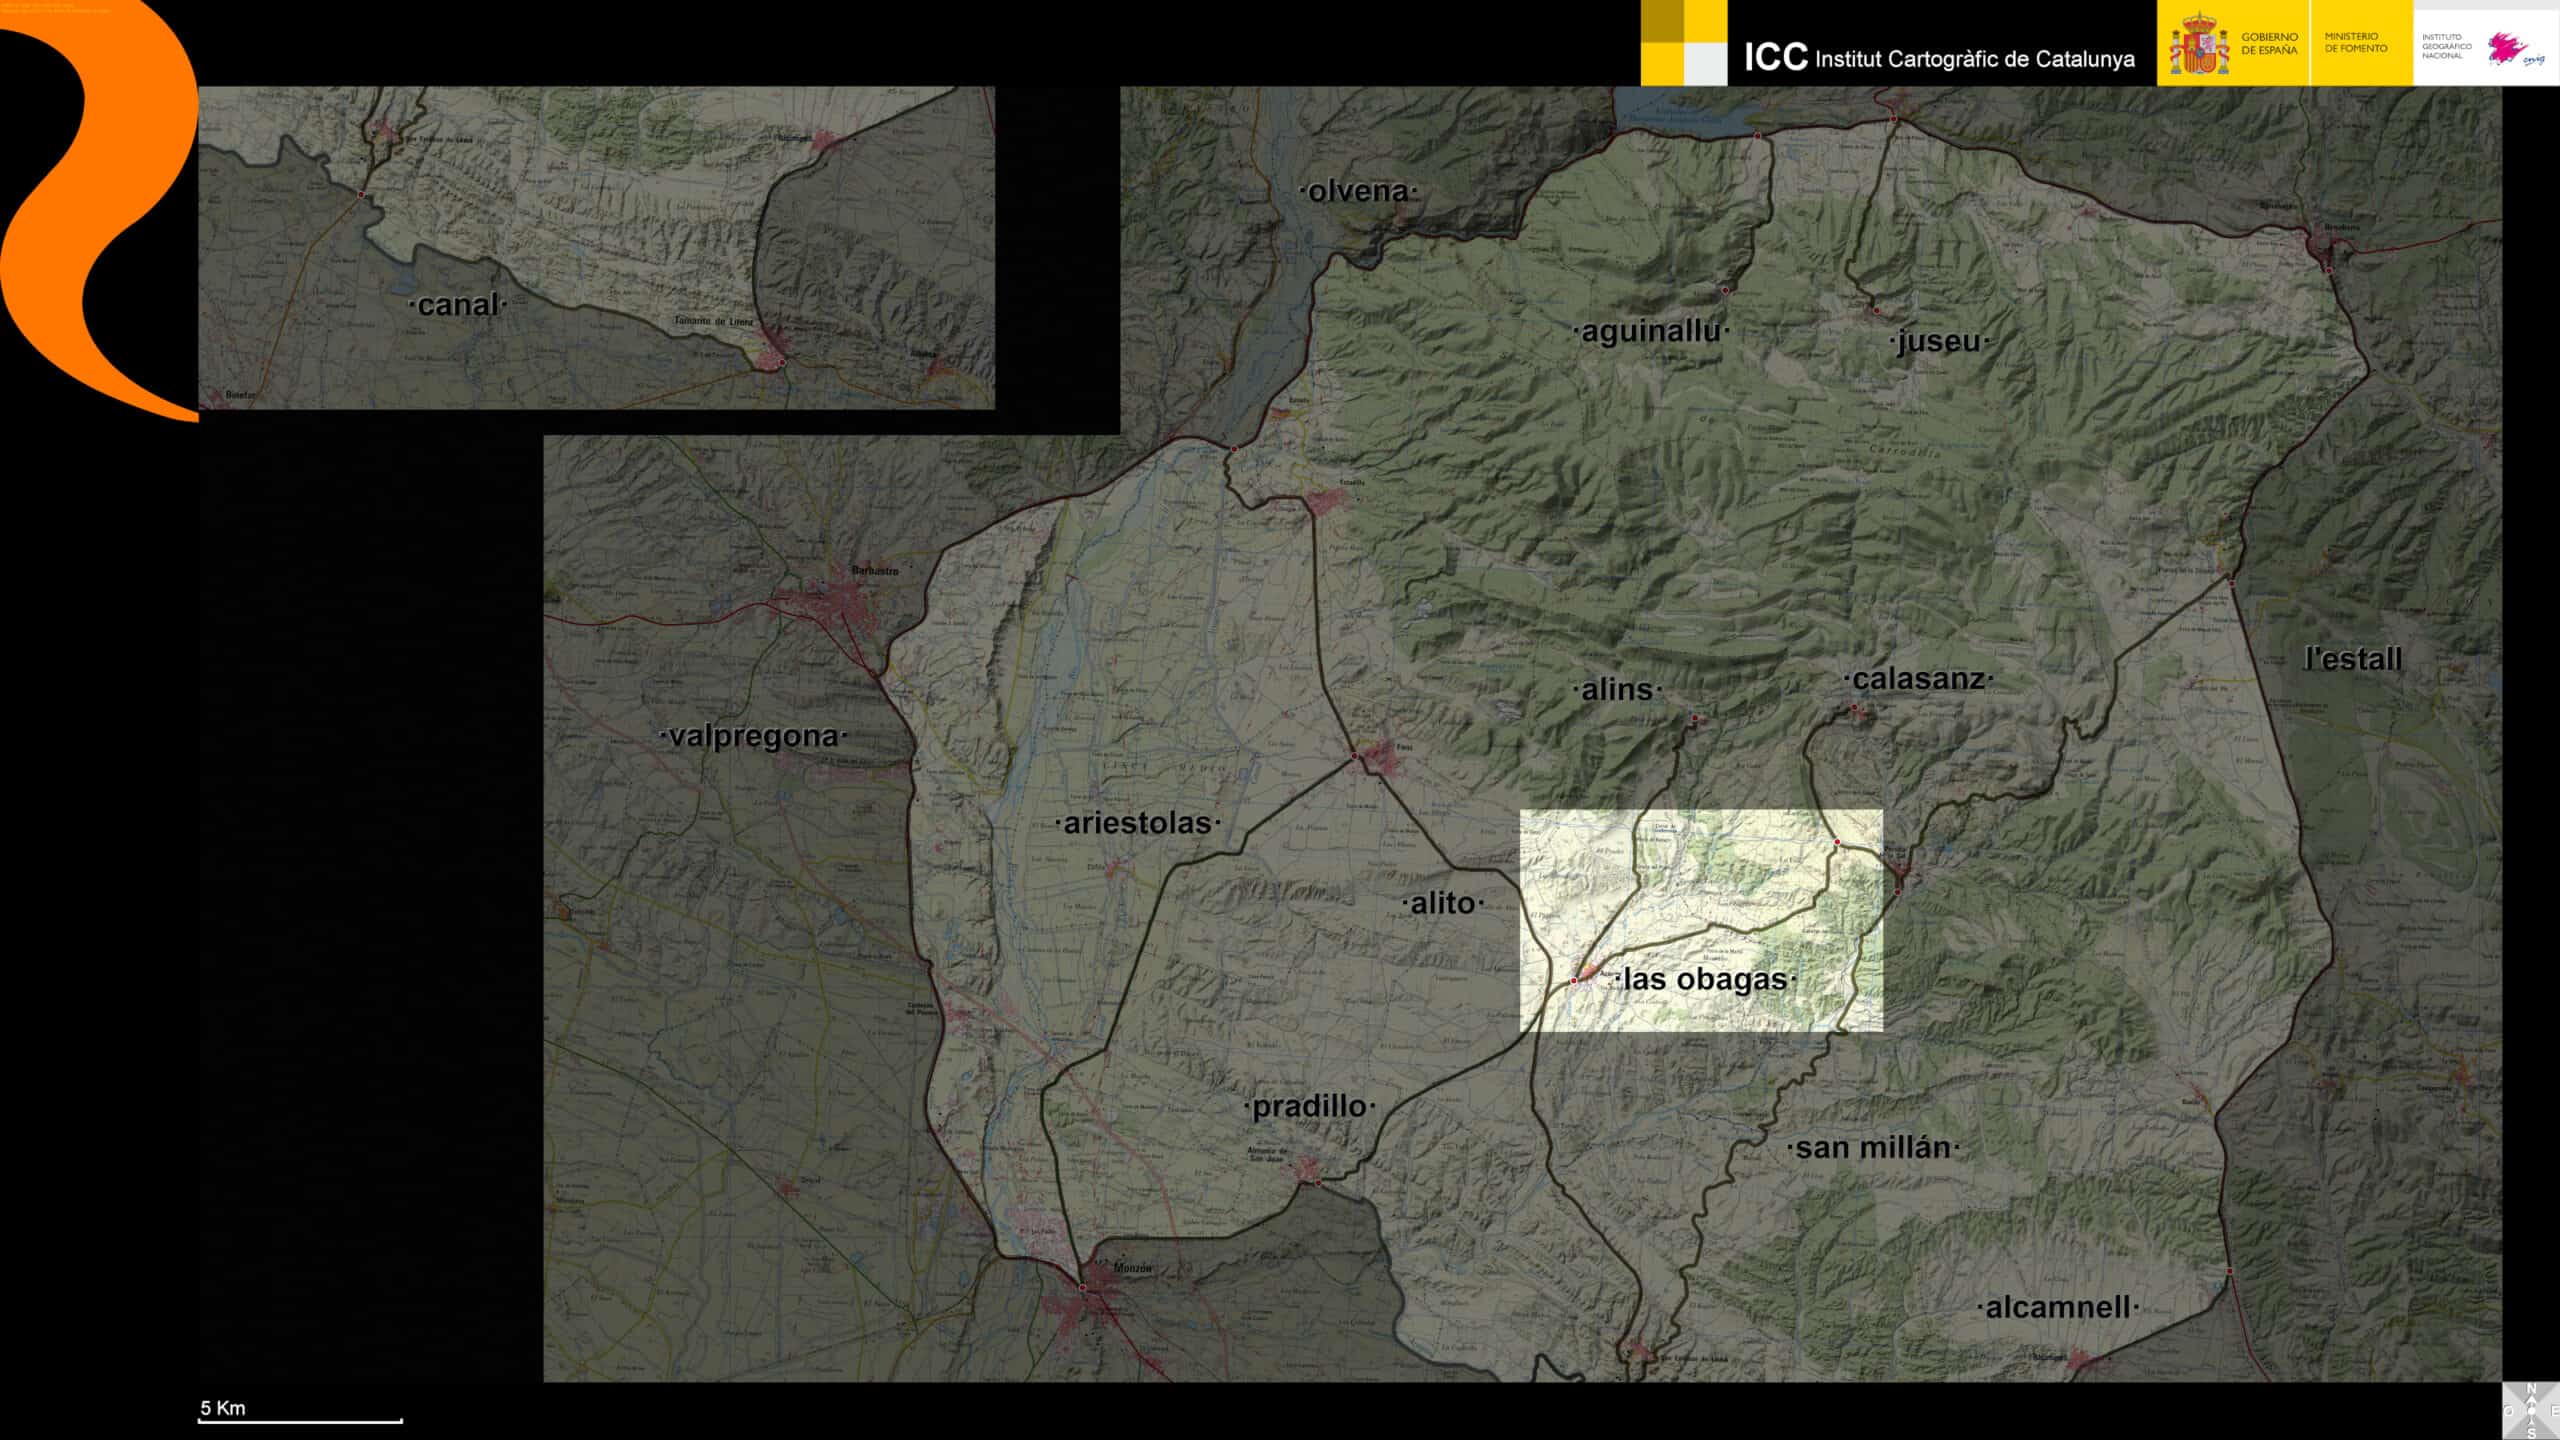The image size is (2560, 1440).
Task: Click the ICC yellow squares logo
Action: (x=1683, y=43)
